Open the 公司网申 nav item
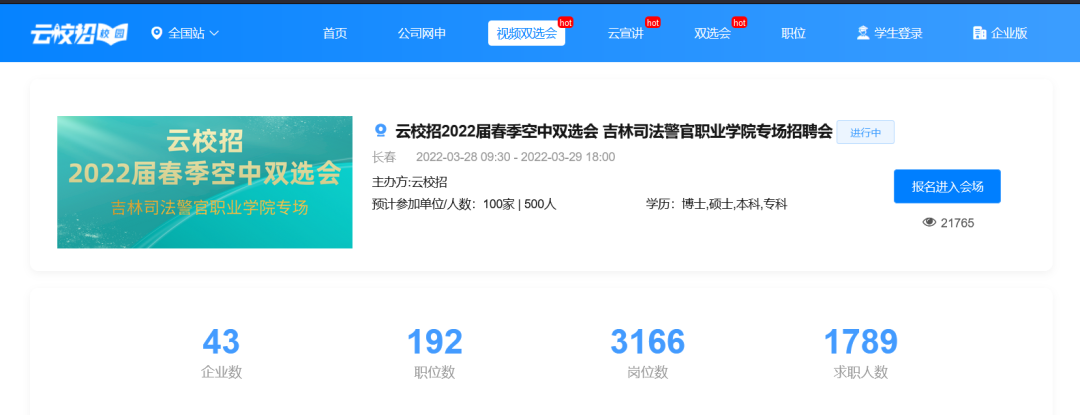Image resolution: width=1080 pixels, height=415 pixels. 421,33
